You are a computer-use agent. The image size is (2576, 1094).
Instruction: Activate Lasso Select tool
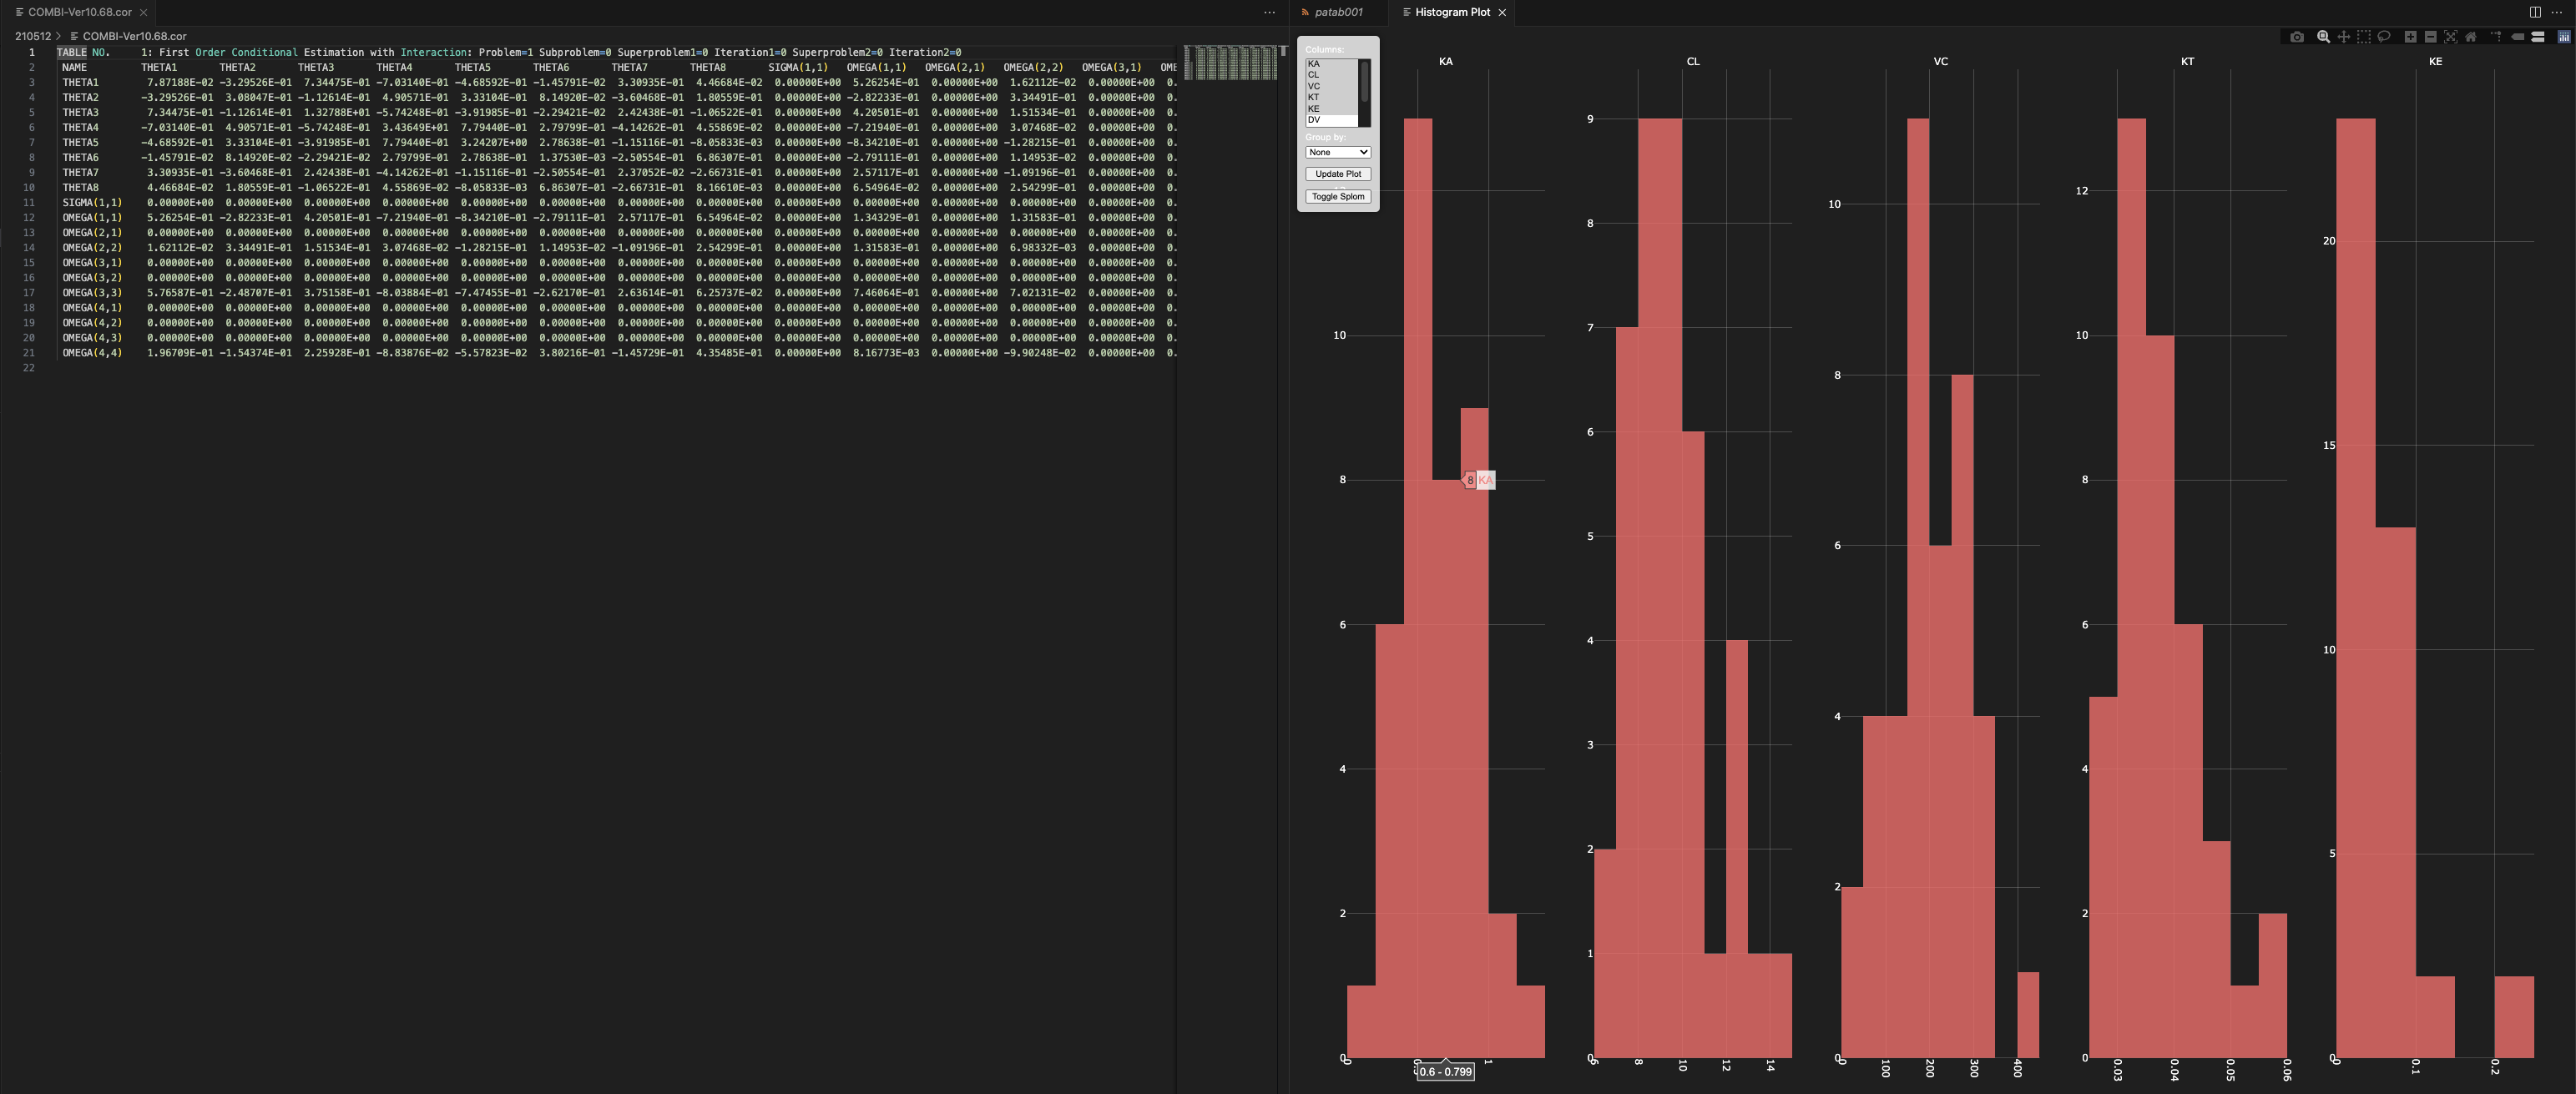coord(2384,37)
